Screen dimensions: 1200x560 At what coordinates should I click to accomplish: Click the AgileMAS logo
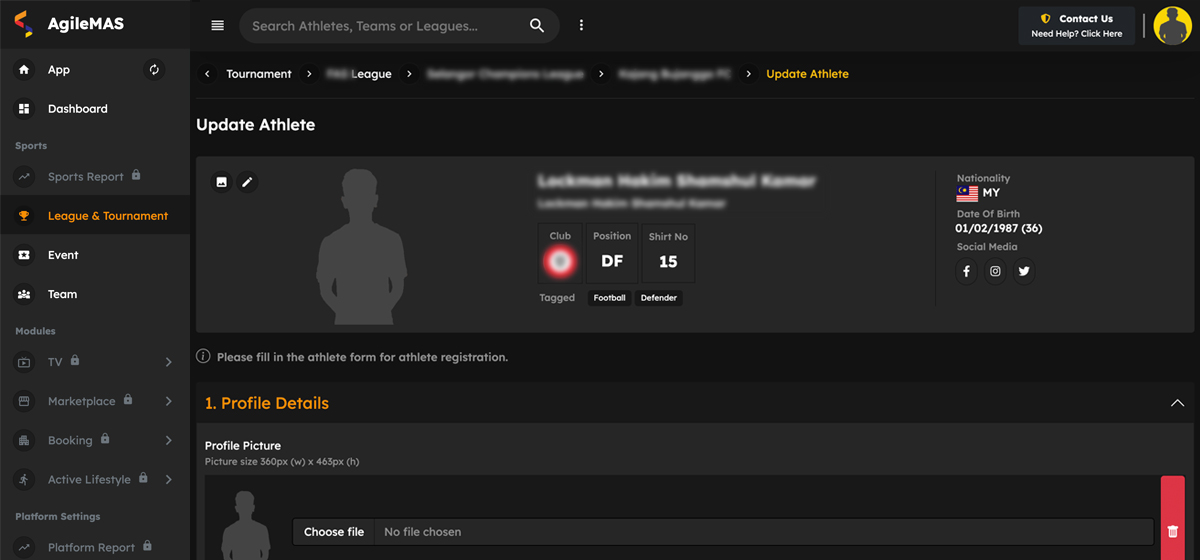point(68,24)
